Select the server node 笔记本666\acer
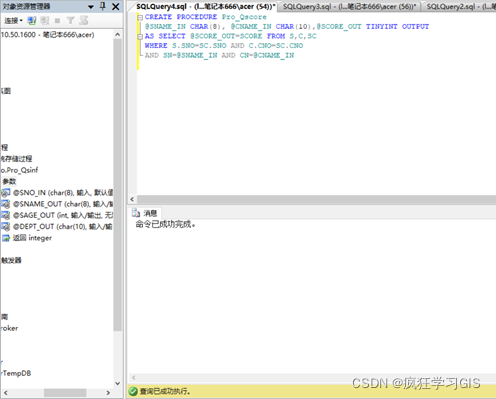The image size is (496, 399). (x=47, y=35)
